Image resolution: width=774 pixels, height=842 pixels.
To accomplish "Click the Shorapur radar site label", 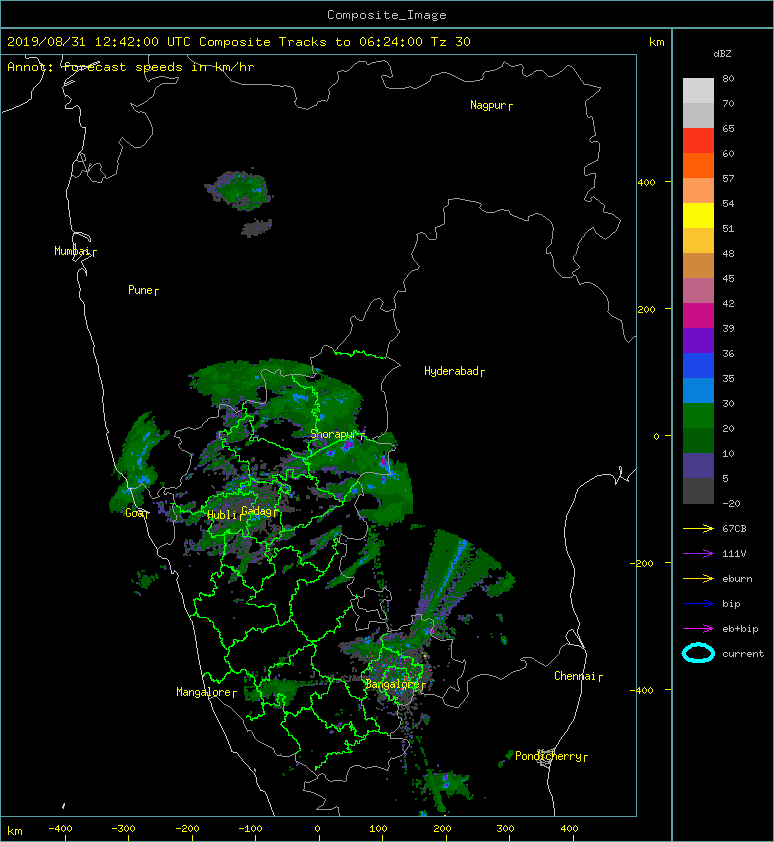I will click(334, 434).
